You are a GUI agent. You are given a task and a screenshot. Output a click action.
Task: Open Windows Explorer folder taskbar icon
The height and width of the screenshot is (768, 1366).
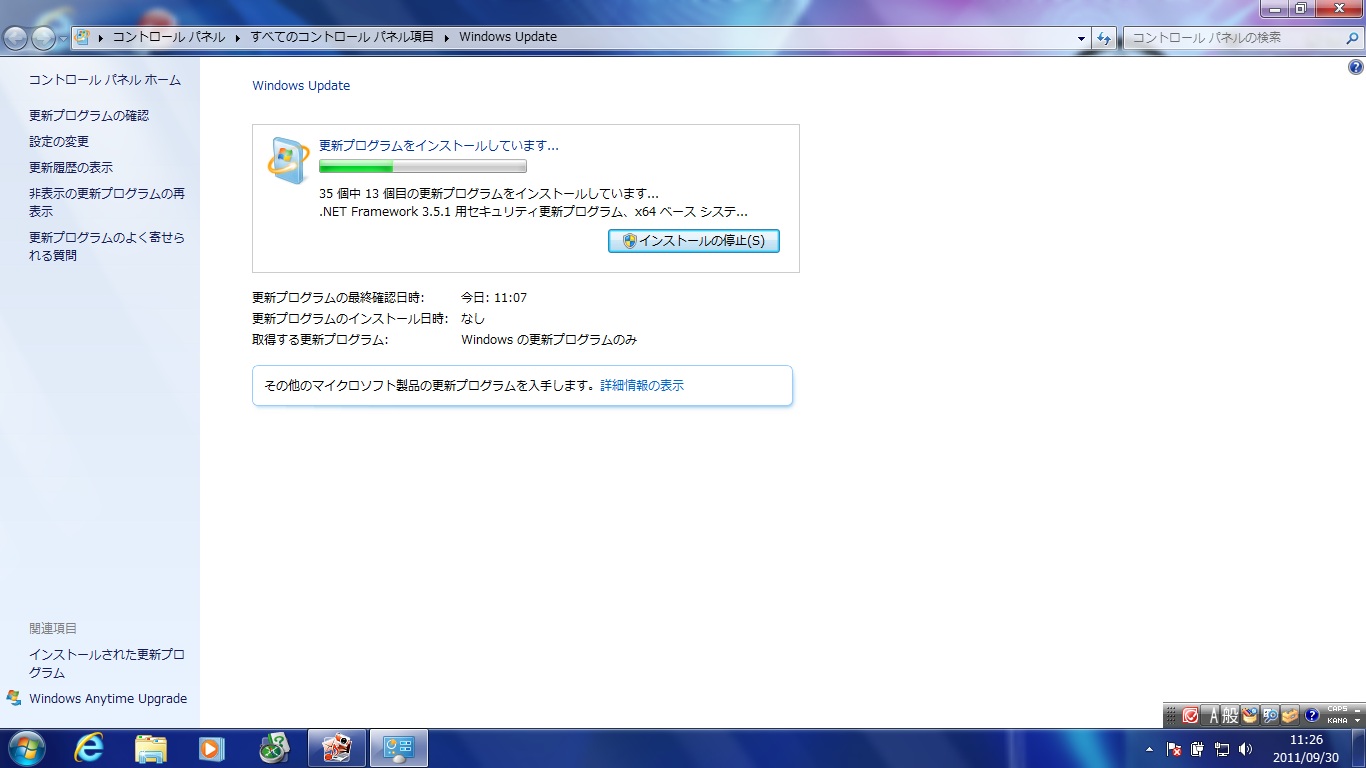[x=151, y=748]
